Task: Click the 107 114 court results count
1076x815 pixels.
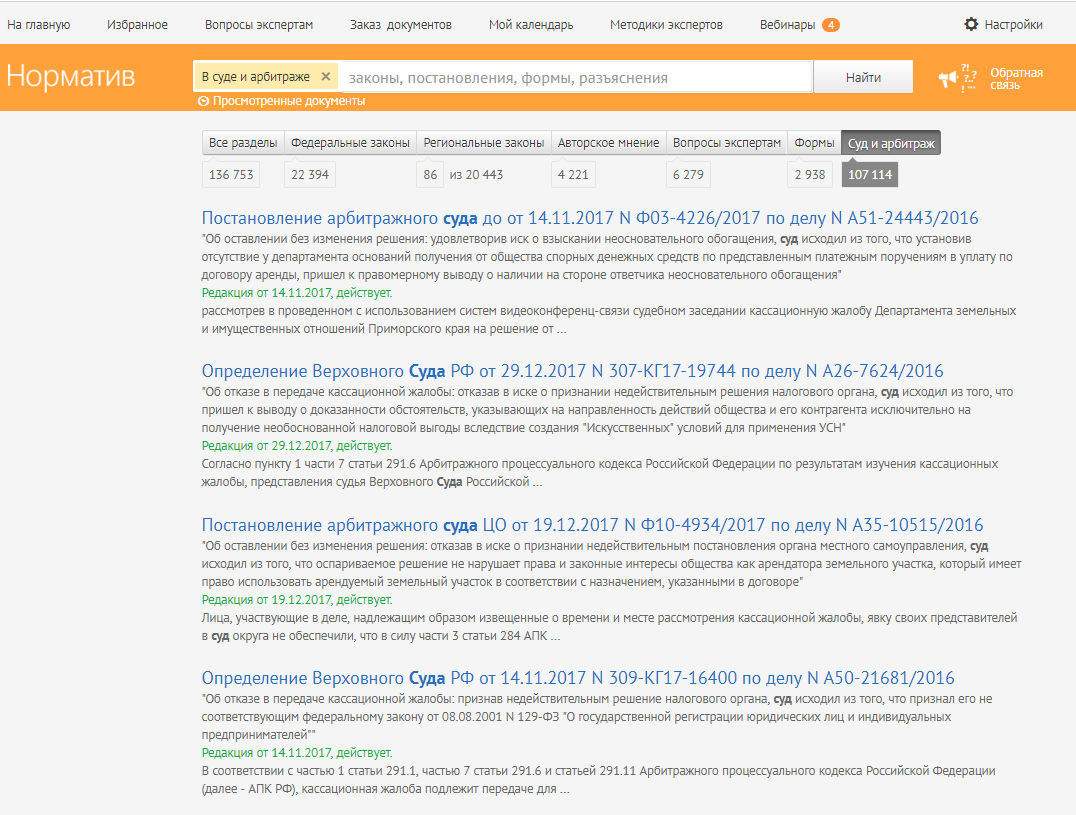Action: pos(869,175)
